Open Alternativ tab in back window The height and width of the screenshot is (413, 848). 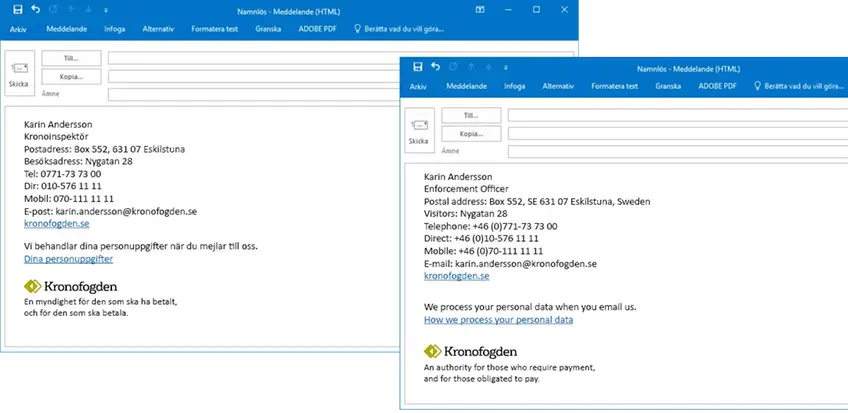(158, 29)
